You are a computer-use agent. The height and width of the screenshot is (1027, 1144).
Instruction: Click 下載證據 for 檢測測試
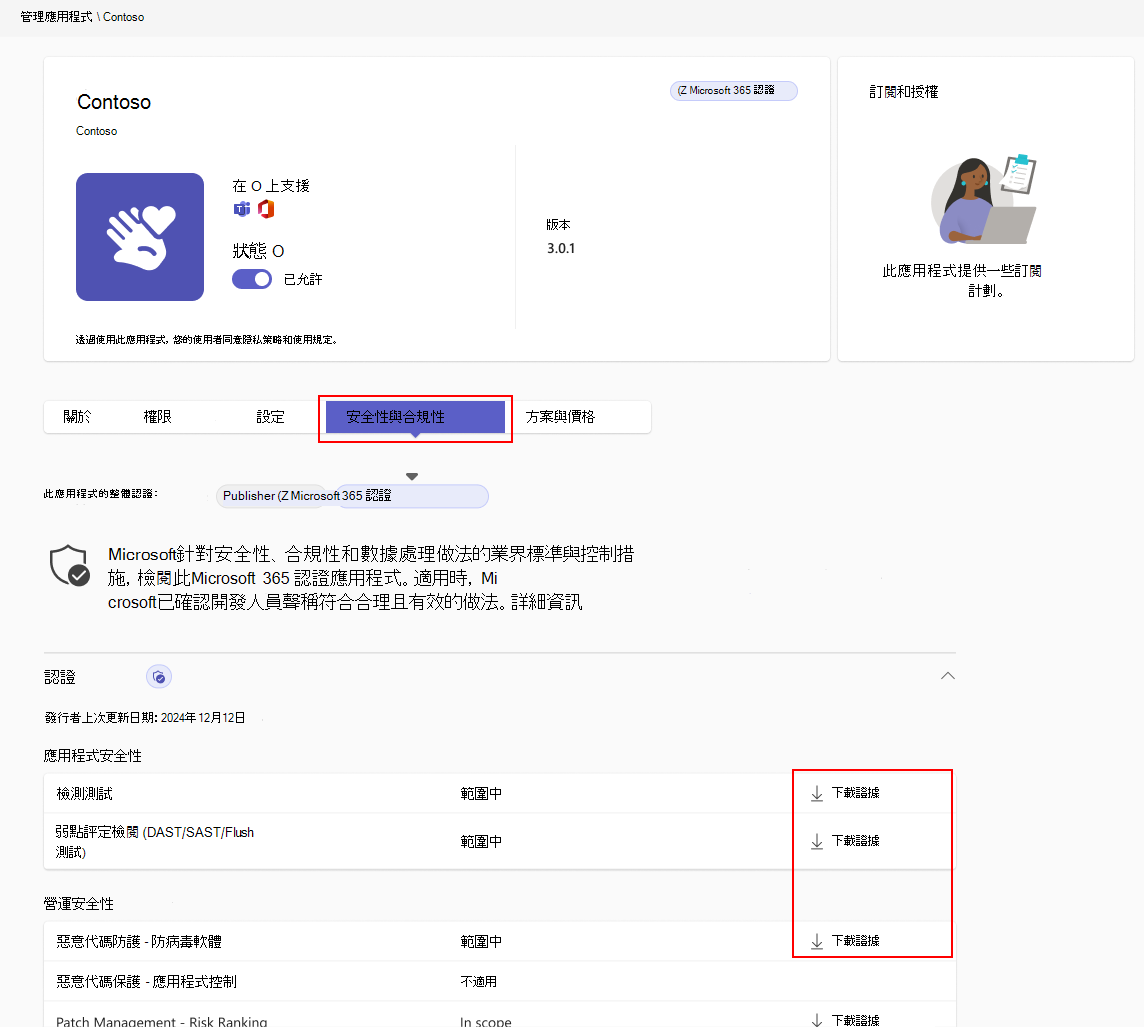point(856,793)
